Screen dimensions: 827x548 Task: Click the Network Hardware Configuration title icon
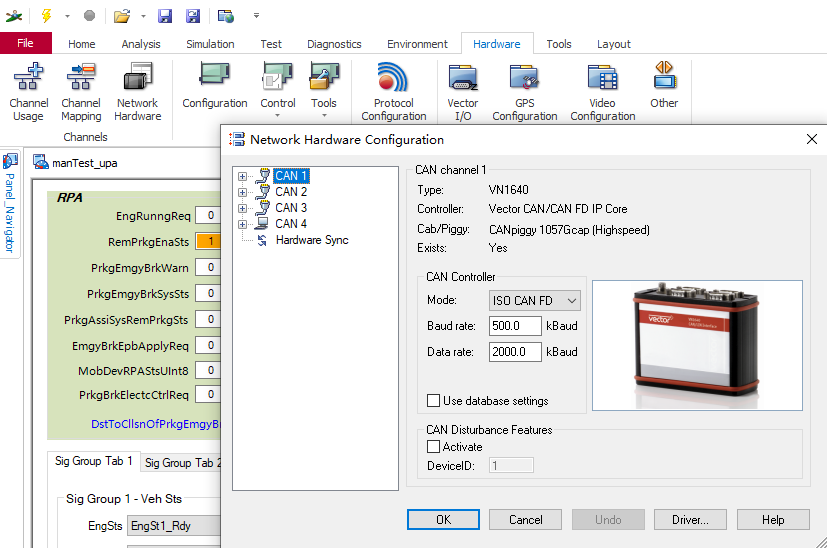(x=237, y=139)
